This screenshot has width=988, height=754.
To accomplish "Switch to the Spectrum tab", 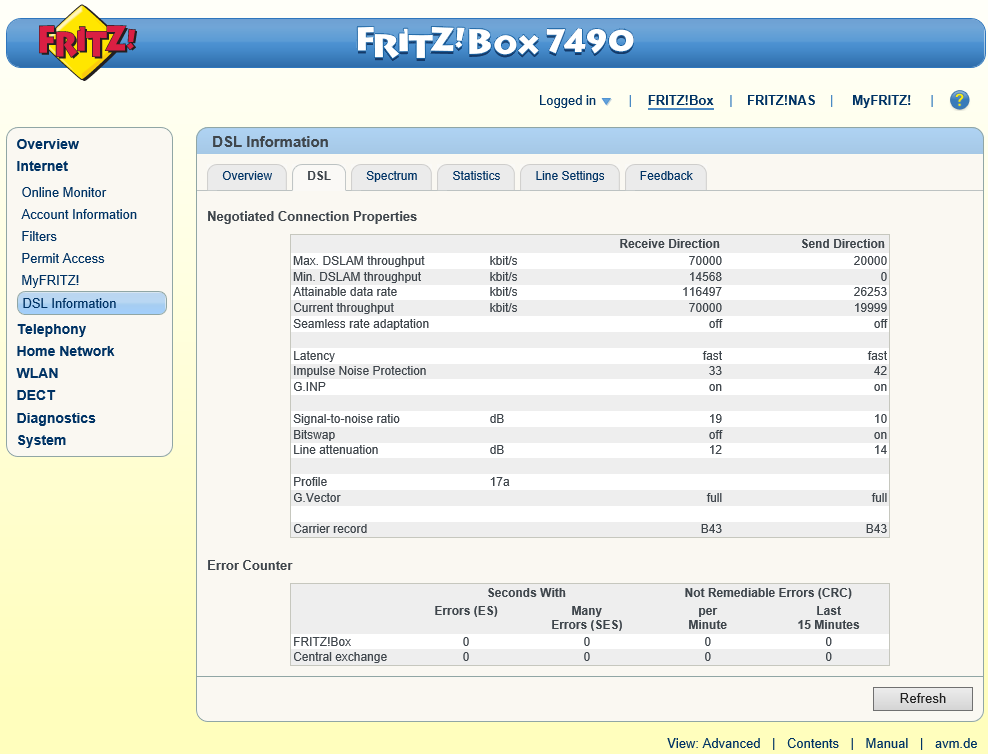I will 391,176.
